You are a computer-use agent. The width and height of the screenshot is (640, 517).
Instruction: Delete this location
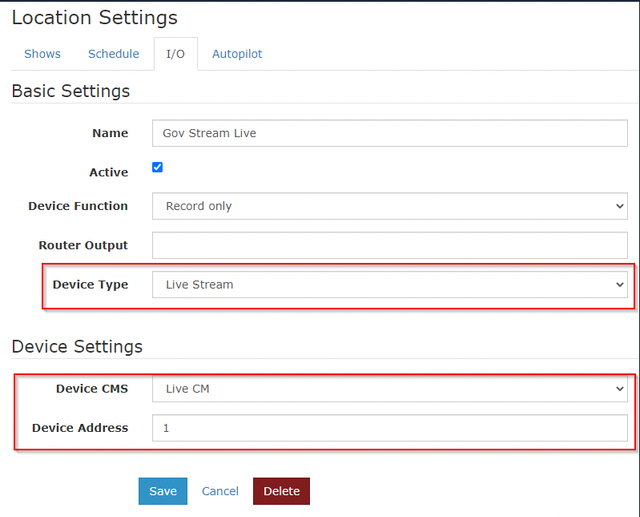281,491
